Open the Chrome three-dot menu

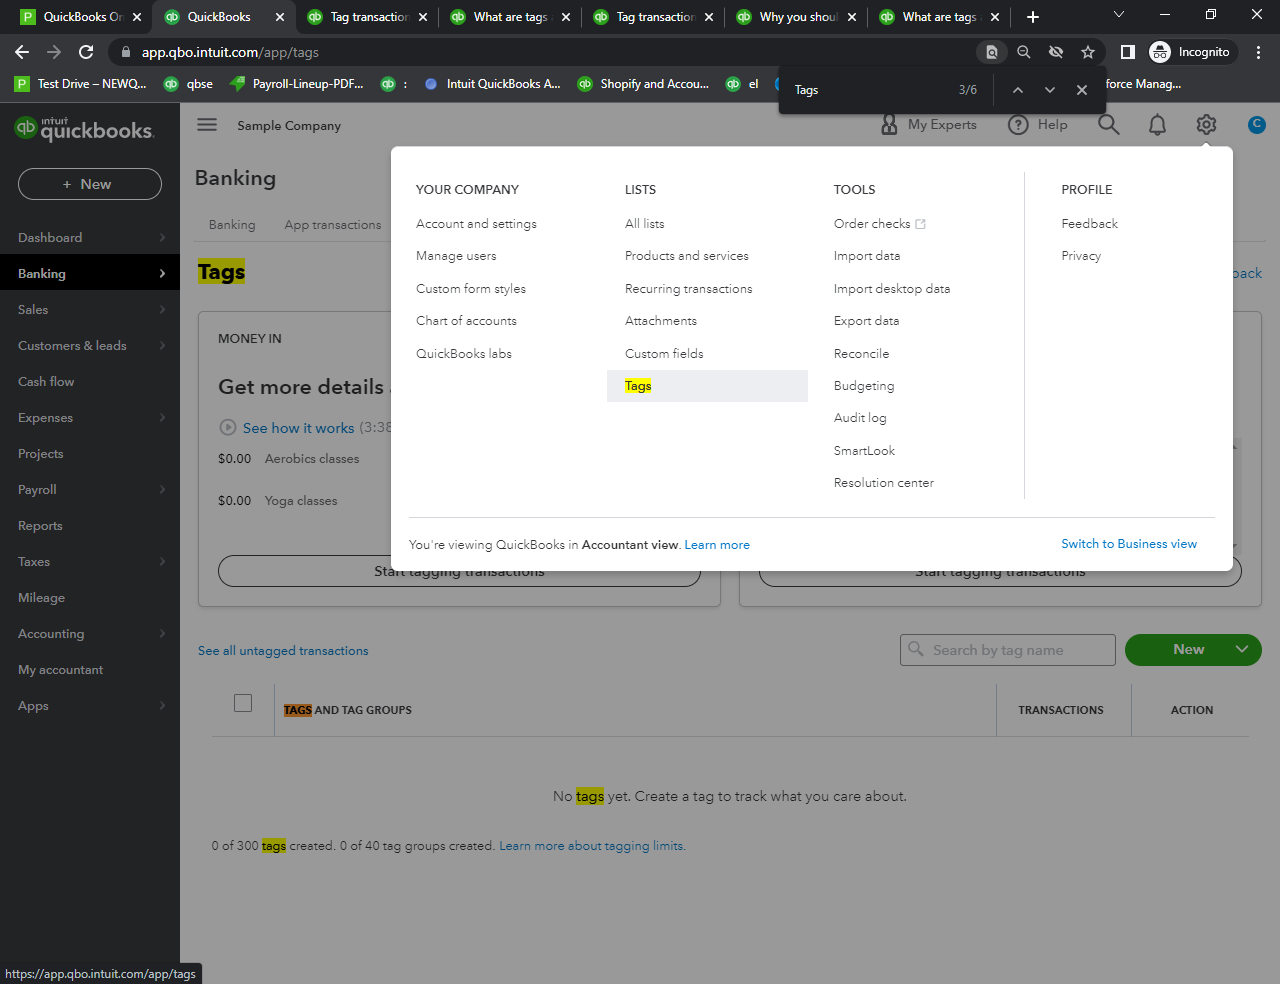(1258, 52)
